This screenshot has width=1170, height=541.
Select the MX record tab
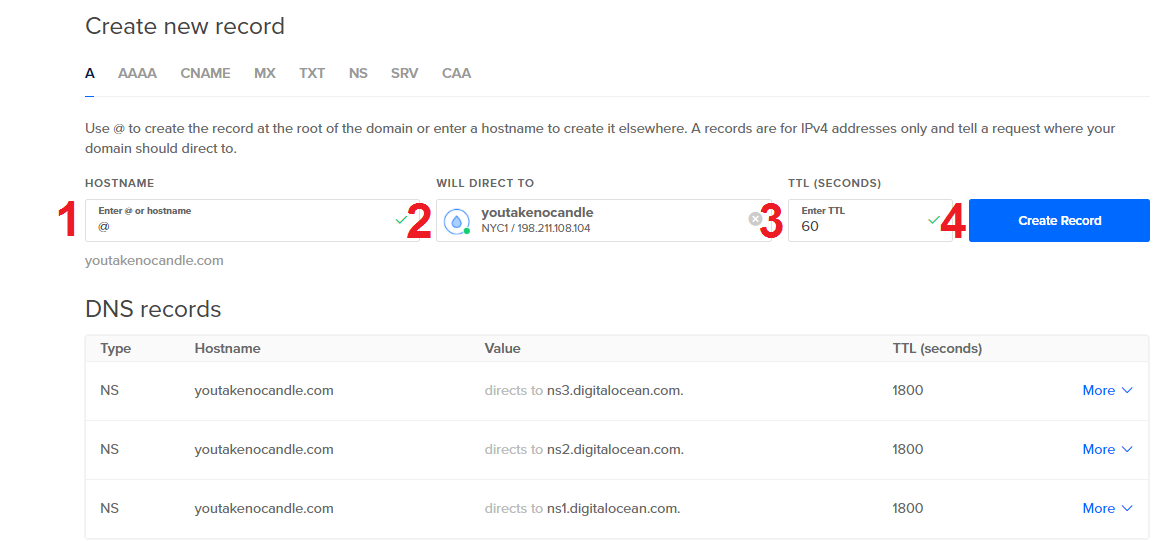coord(264,73)
